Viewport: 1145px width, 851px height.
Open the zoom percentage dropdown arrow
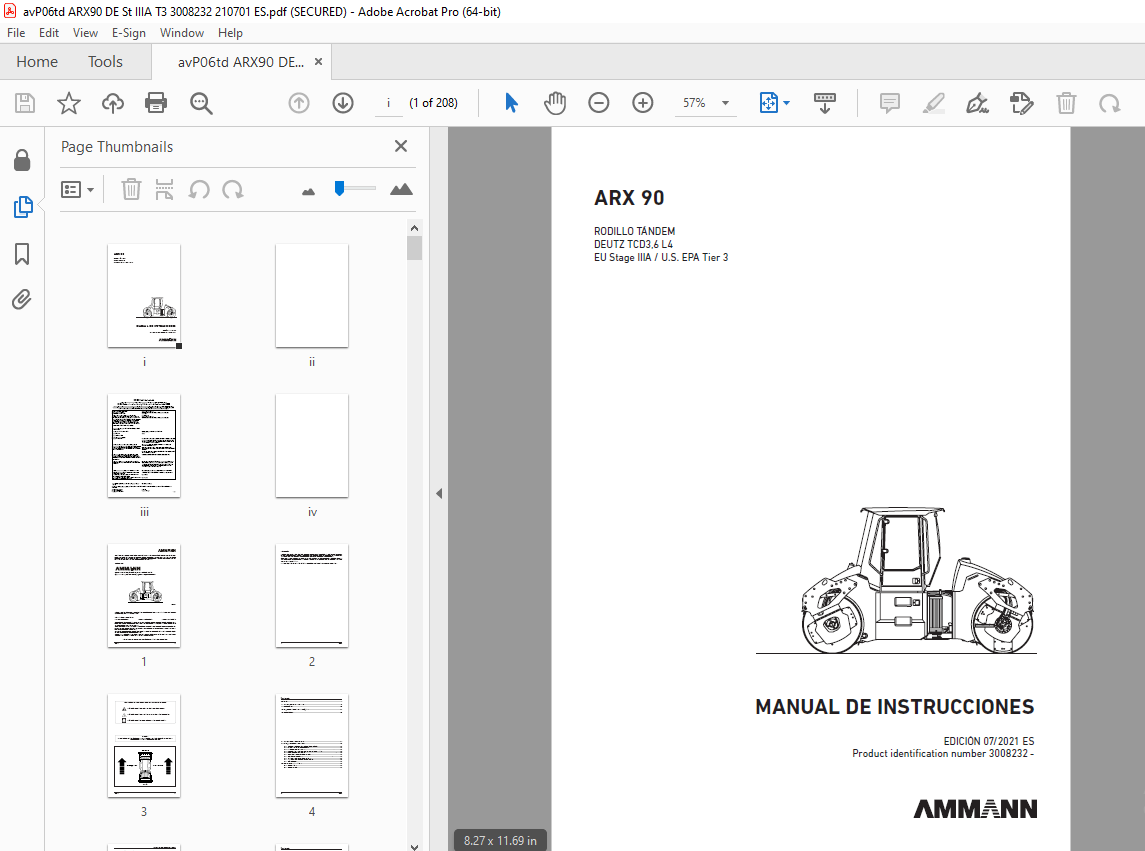coord(725,103)
